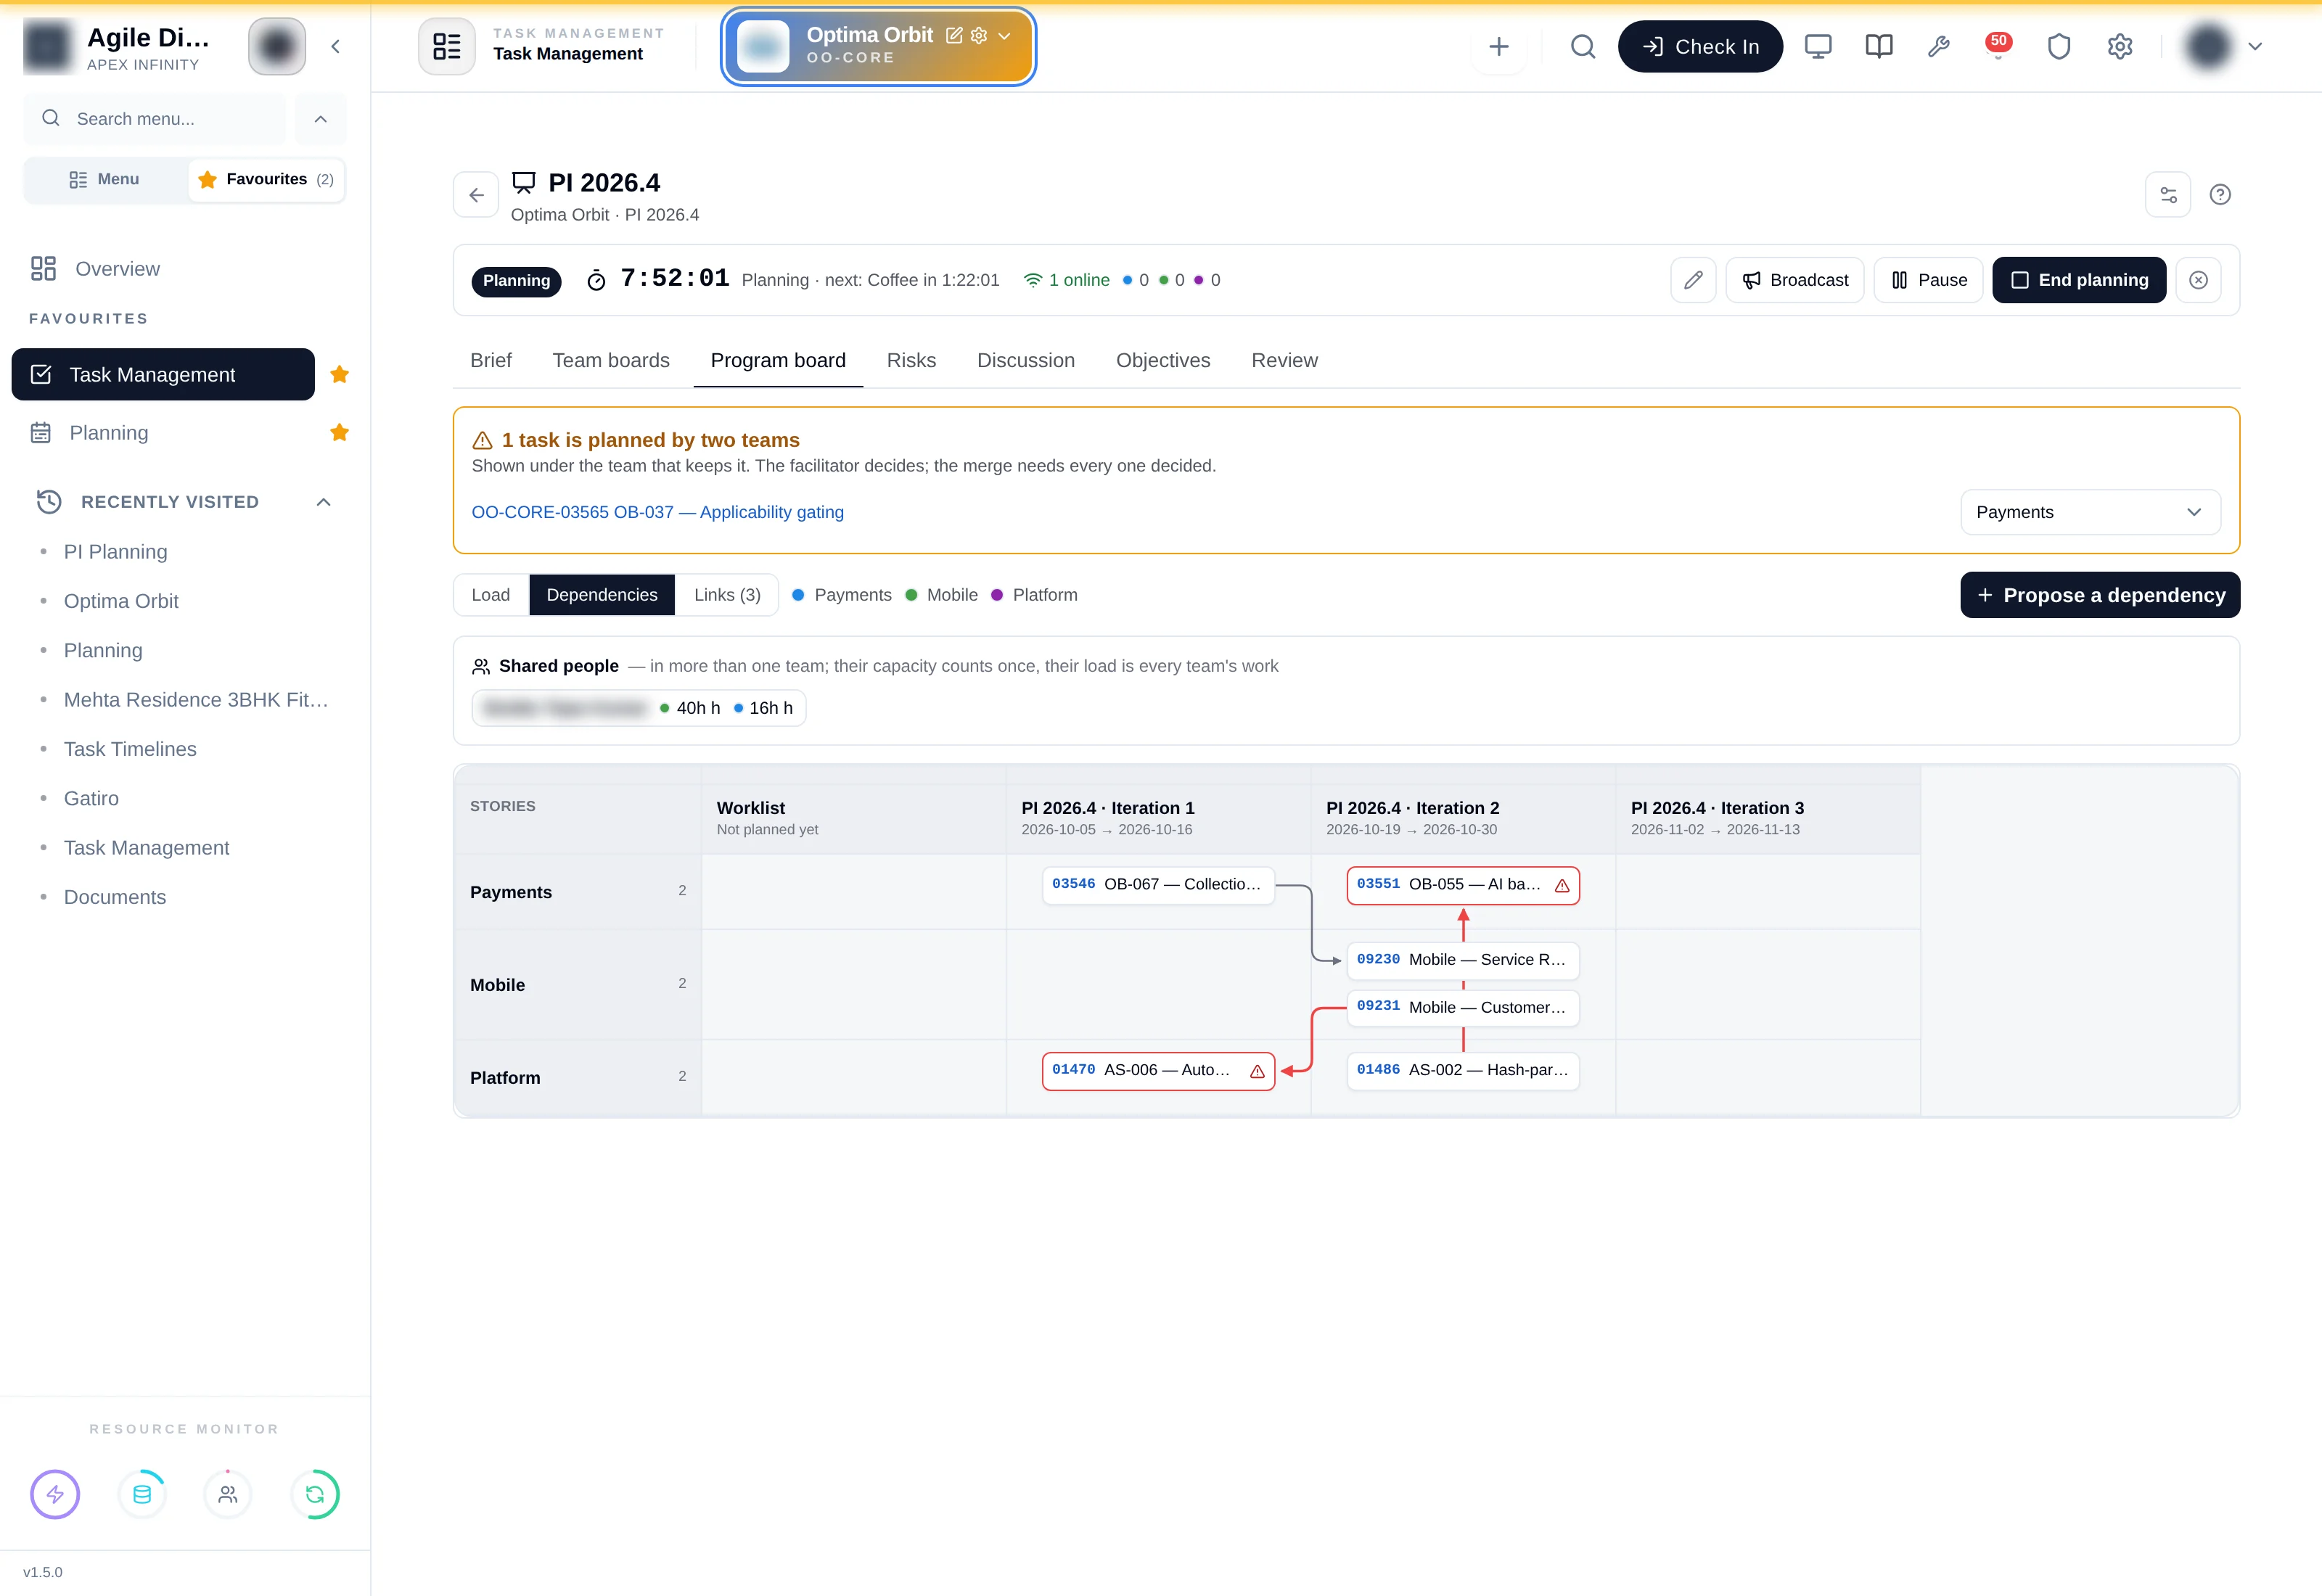
Task: Click Propose a dependency button
Action: click(x=2100, y=595)
